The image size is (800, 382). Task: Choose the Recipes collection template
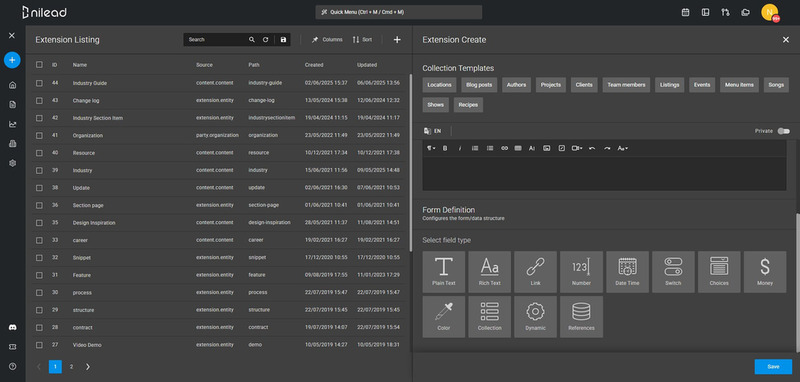coord(468,105)
